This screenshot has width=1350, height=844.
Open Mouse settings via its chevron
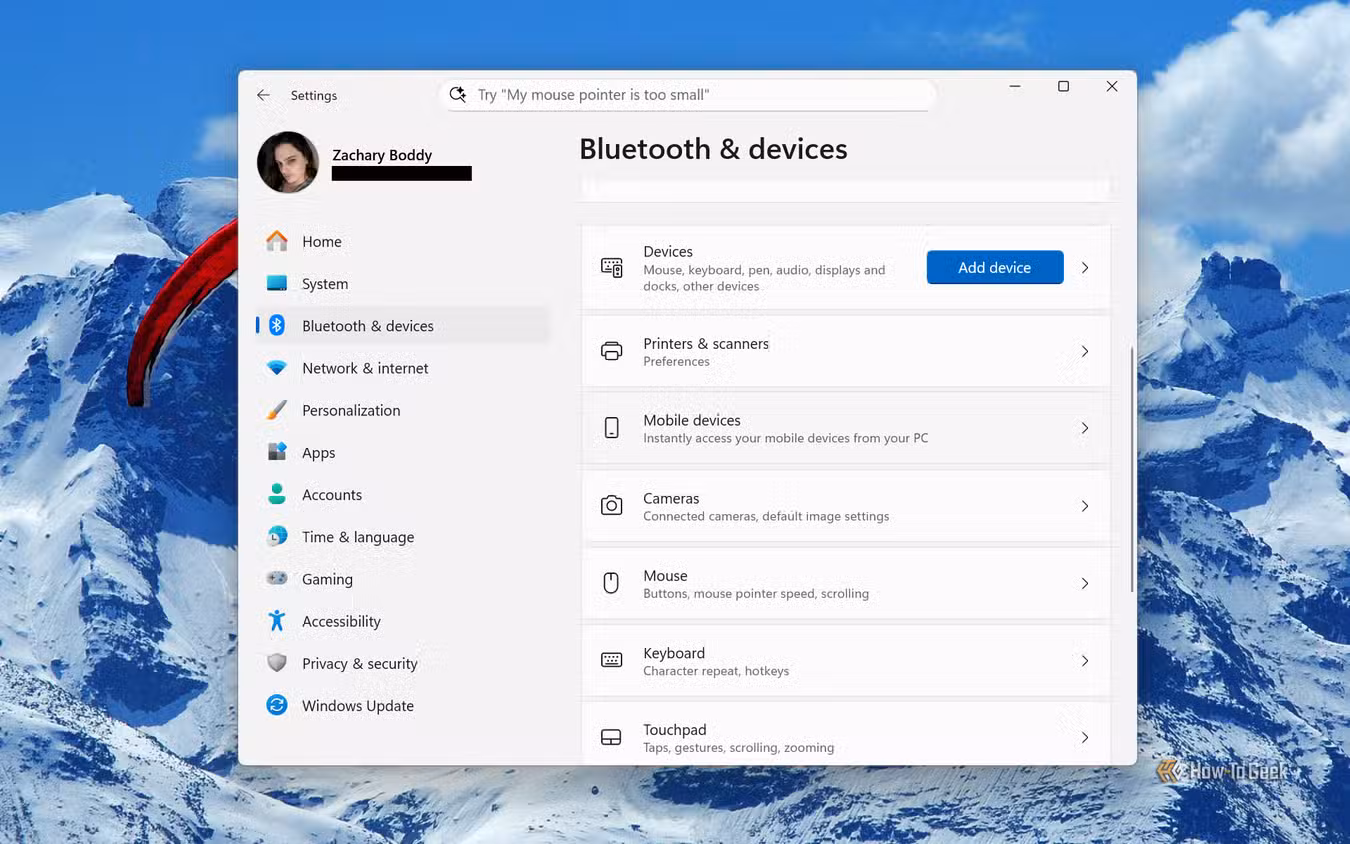tap(1085, 583)
